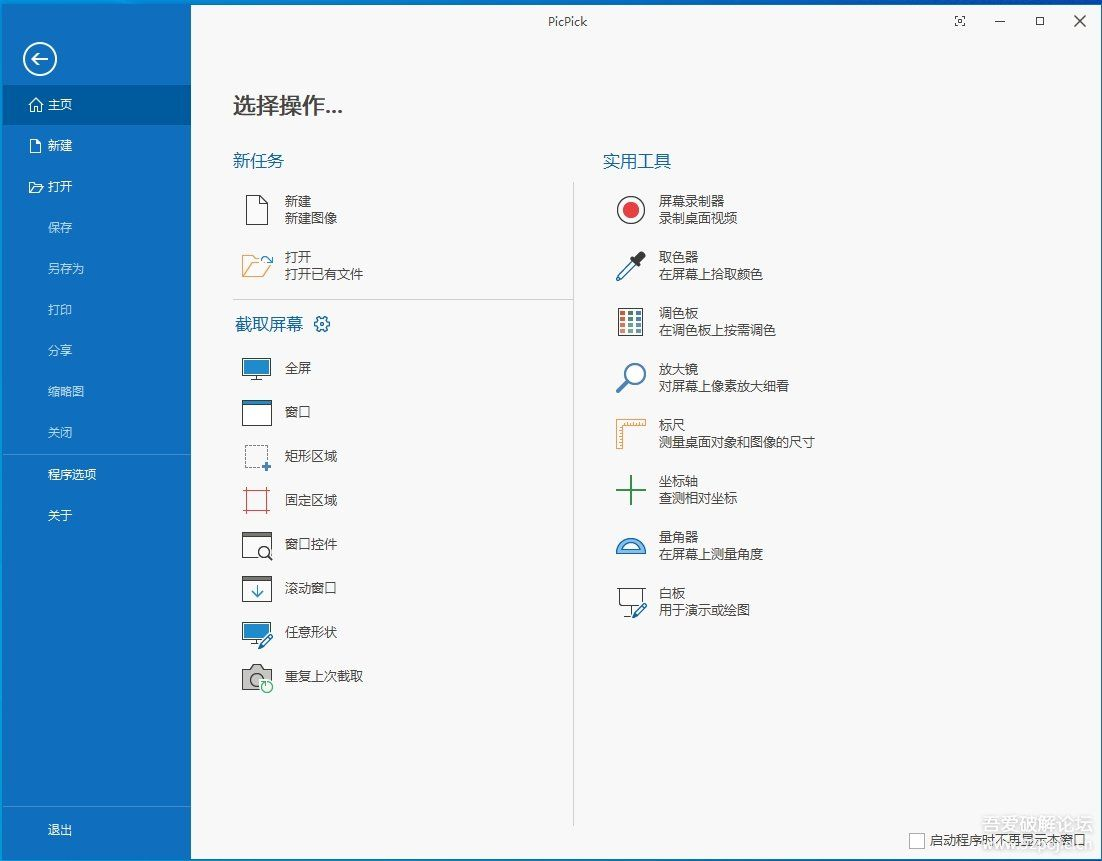Click the rectangular region dashed icon

(x=257, y=457)
